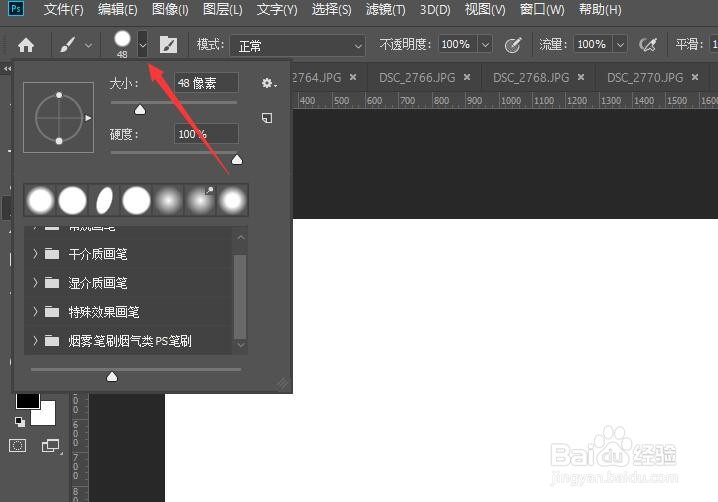Viewport: 718px width, 502px height.
Task: Open the 视图(V) menu
Action: coord(485,10)
